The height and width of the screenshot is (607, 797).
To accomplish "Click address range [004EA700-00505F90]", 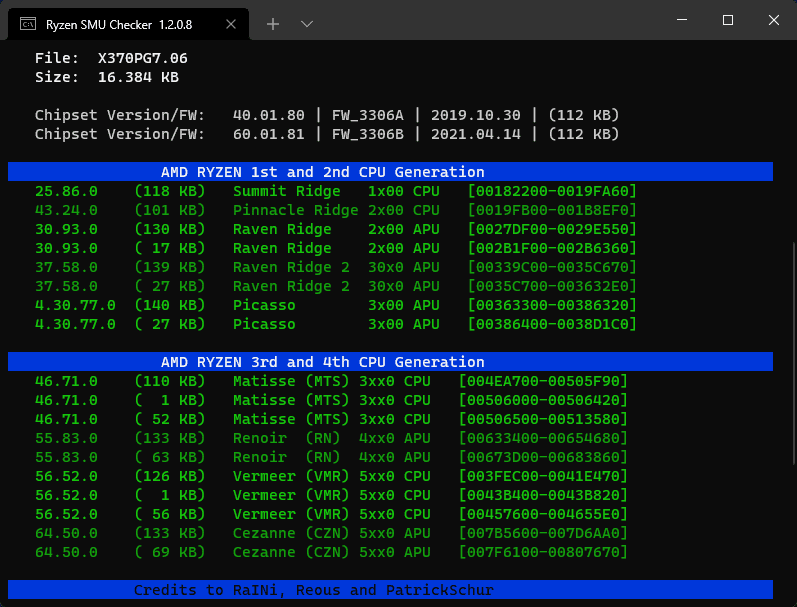I will point(543,381).
